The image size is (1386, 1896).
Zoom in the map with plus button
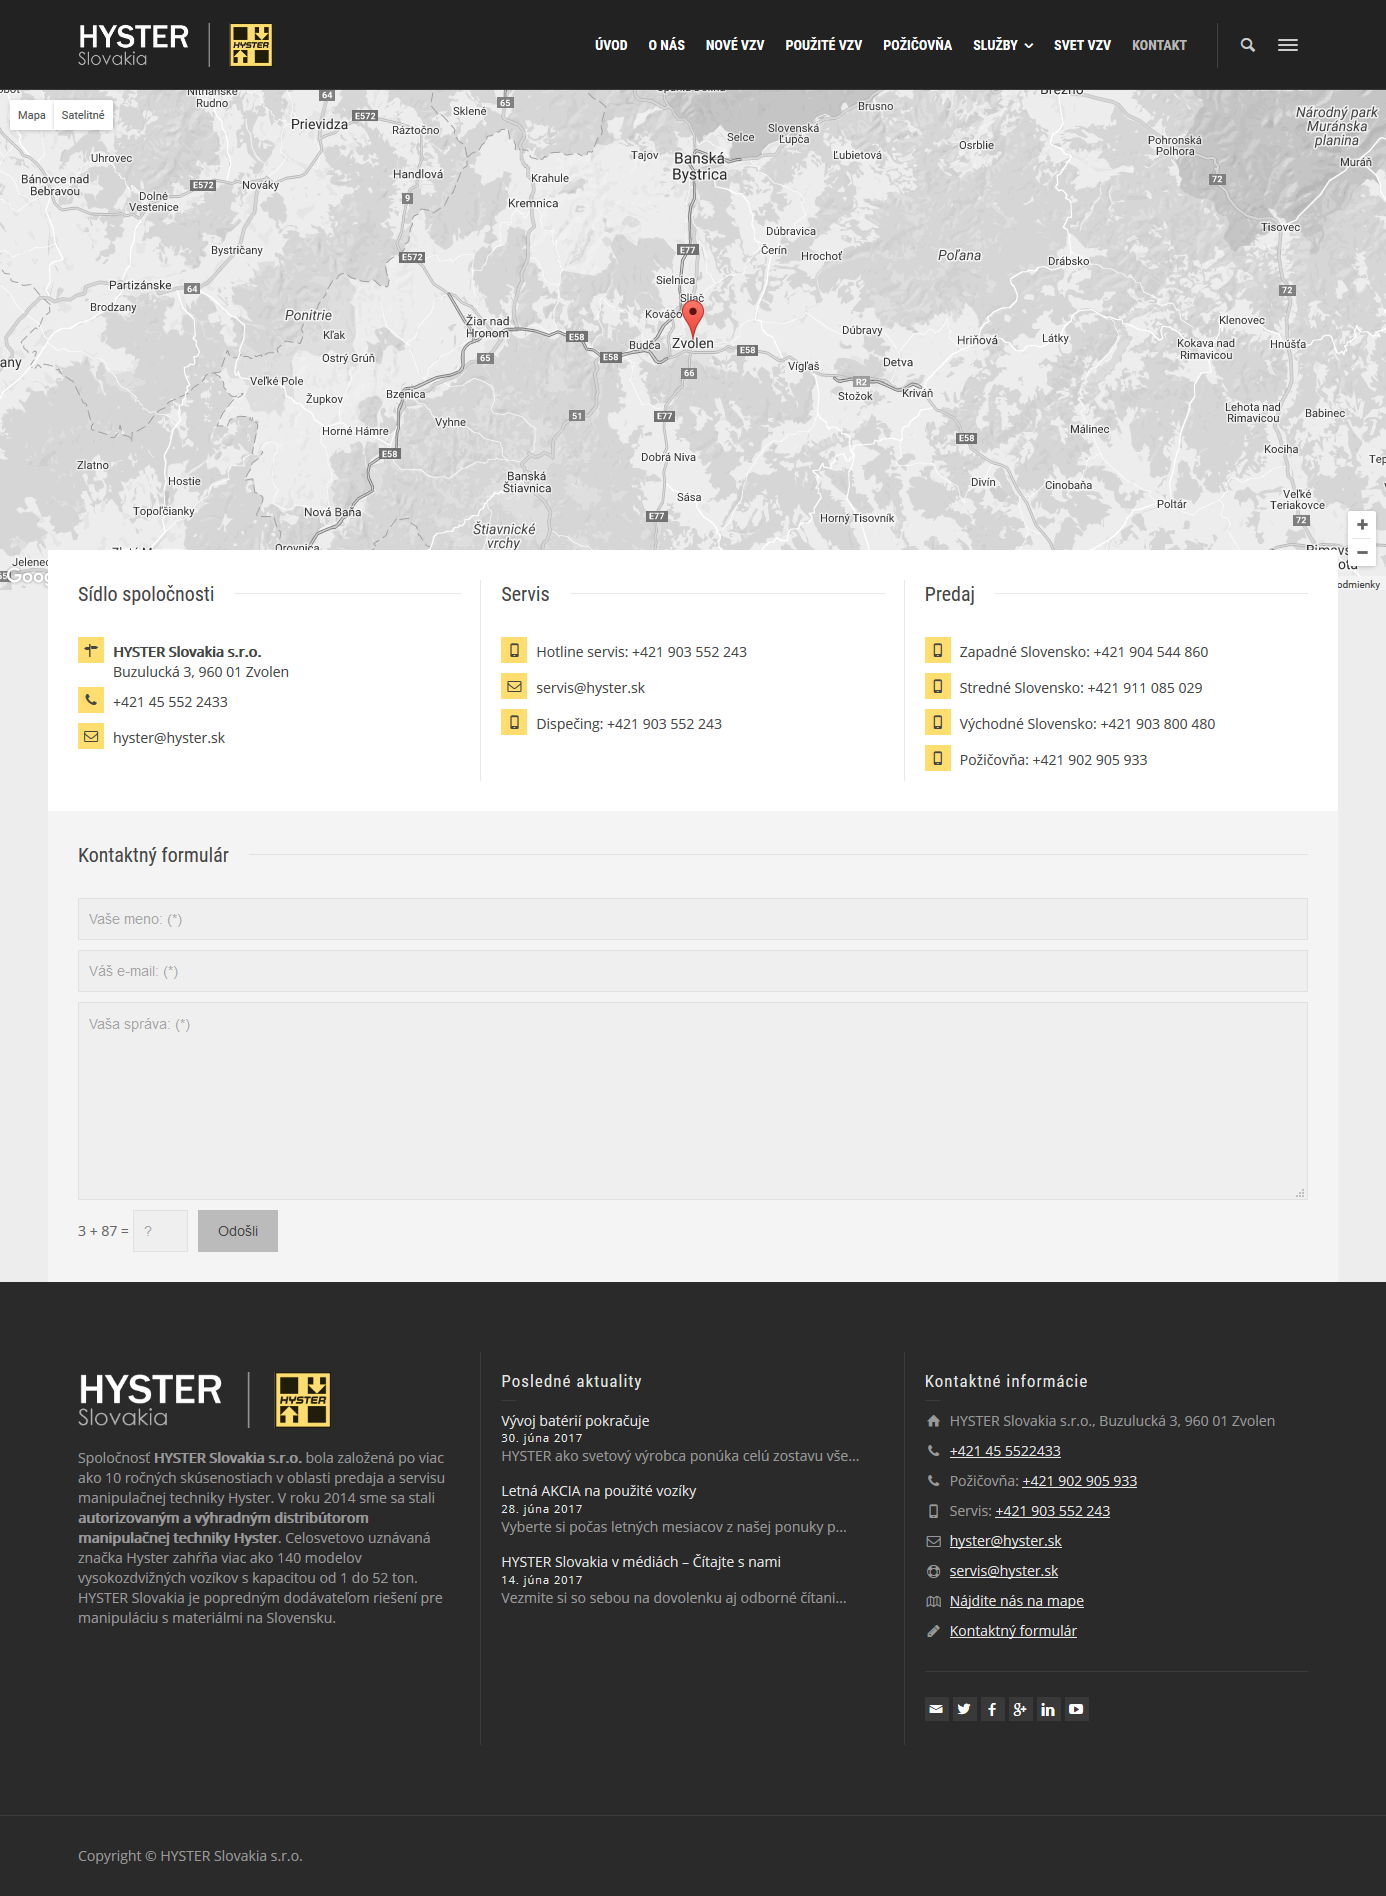tap(1362, 525)
